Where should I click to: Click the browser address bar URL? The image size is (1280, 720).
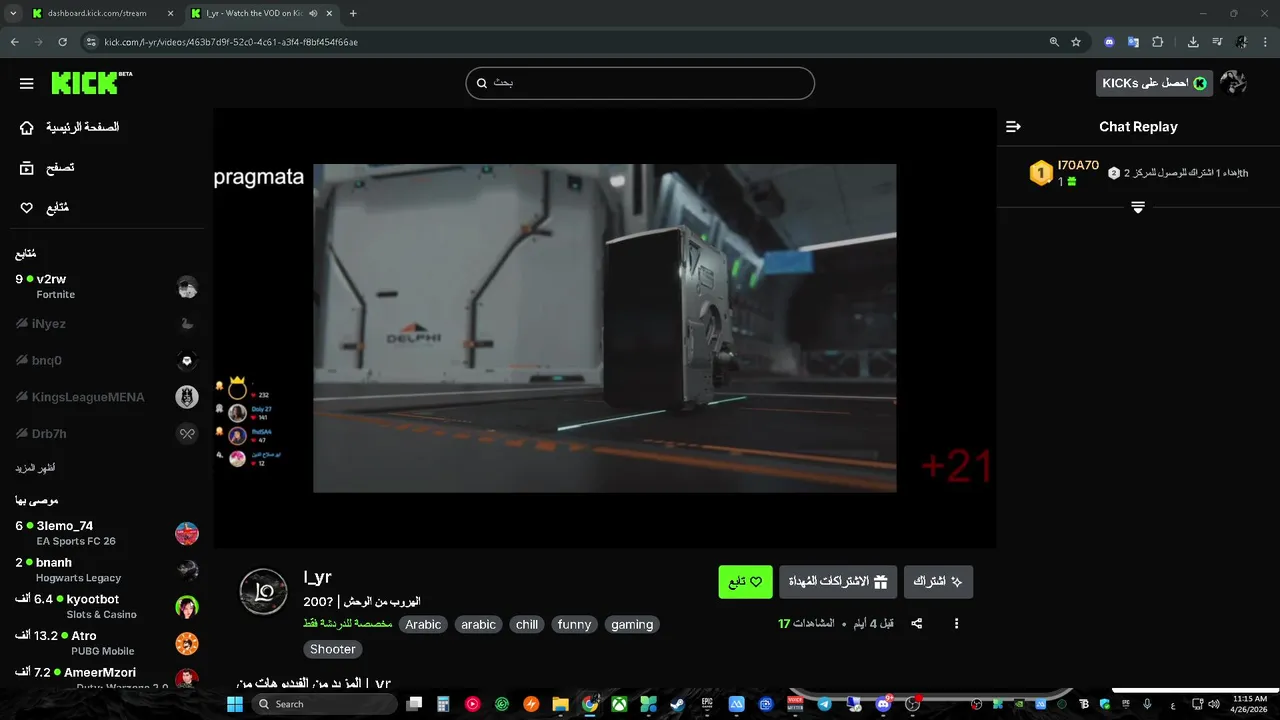231,42
